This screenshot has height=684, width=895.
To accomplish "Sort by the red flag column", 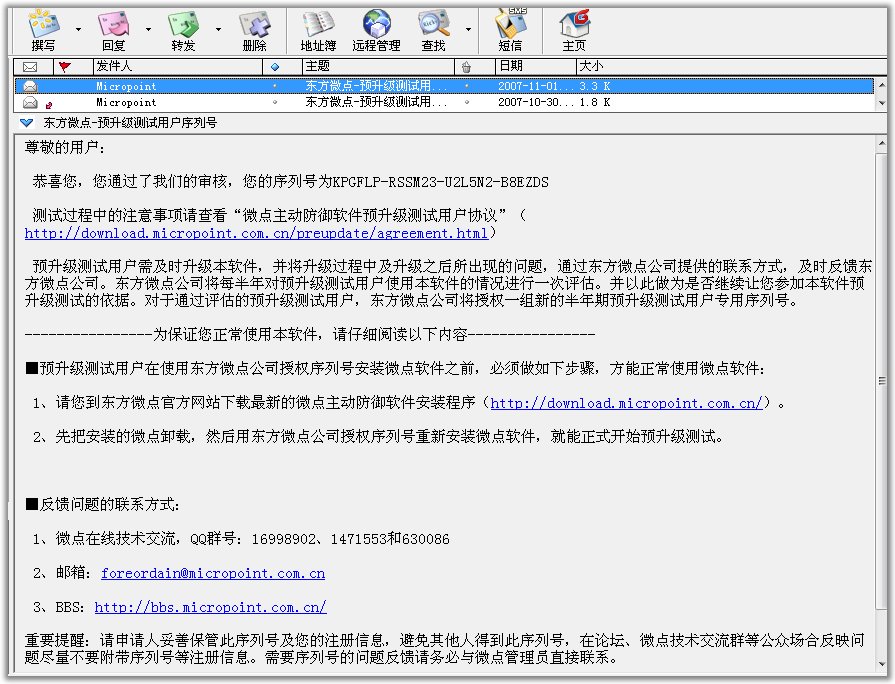I will pos(73,67).
